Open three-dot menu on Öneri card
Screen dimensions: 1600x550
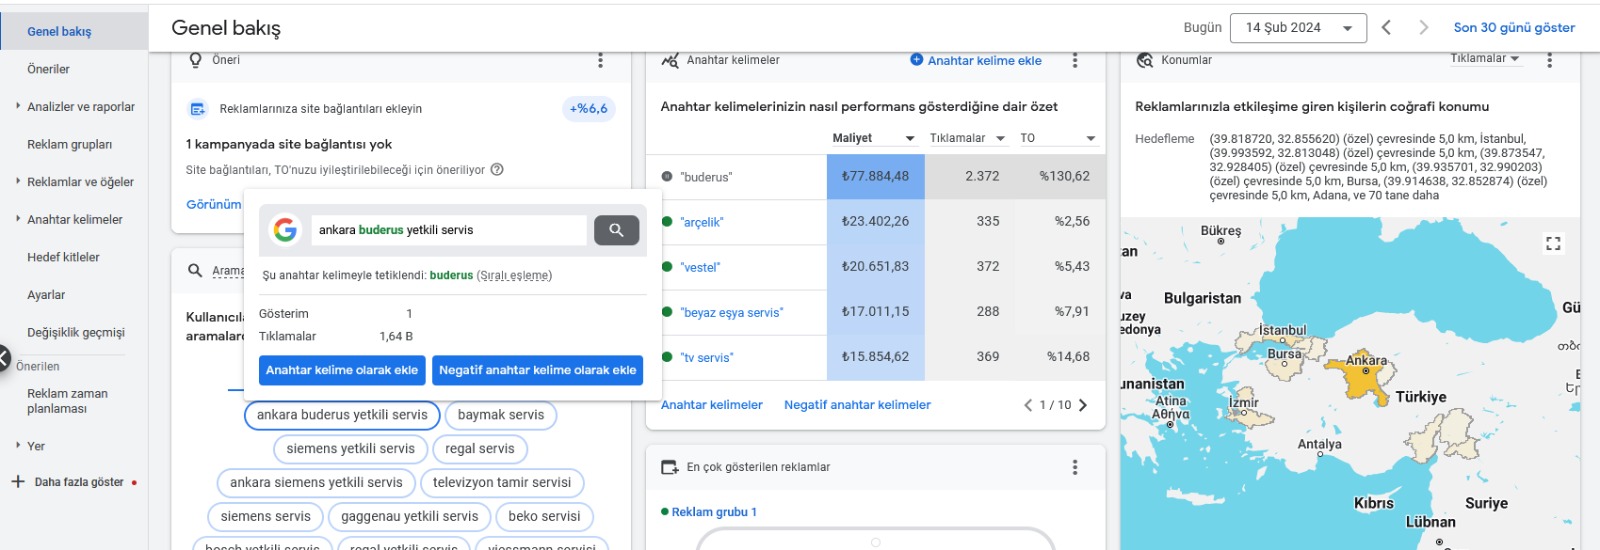(x=600, y=61)
